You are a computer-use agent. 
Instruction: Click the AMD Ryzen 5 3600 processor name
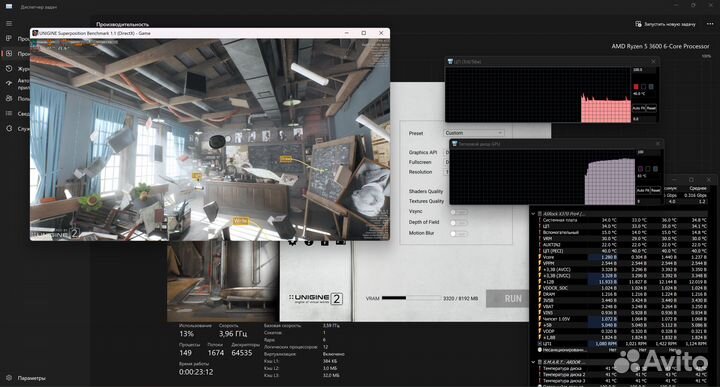tap(660, 46)
